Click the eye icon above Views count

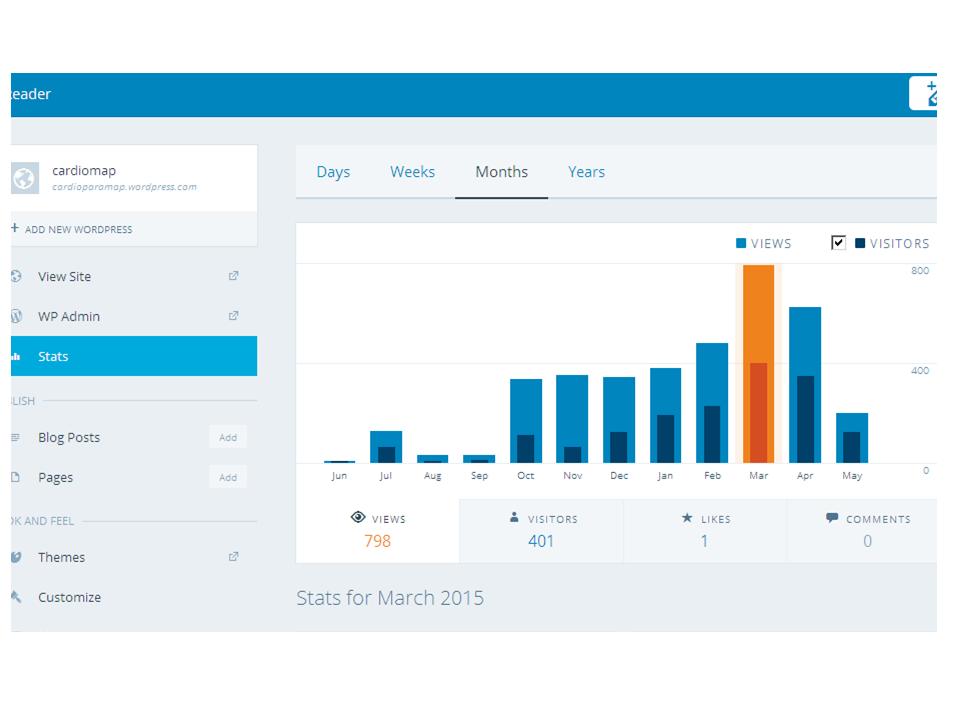click(358, 518)
